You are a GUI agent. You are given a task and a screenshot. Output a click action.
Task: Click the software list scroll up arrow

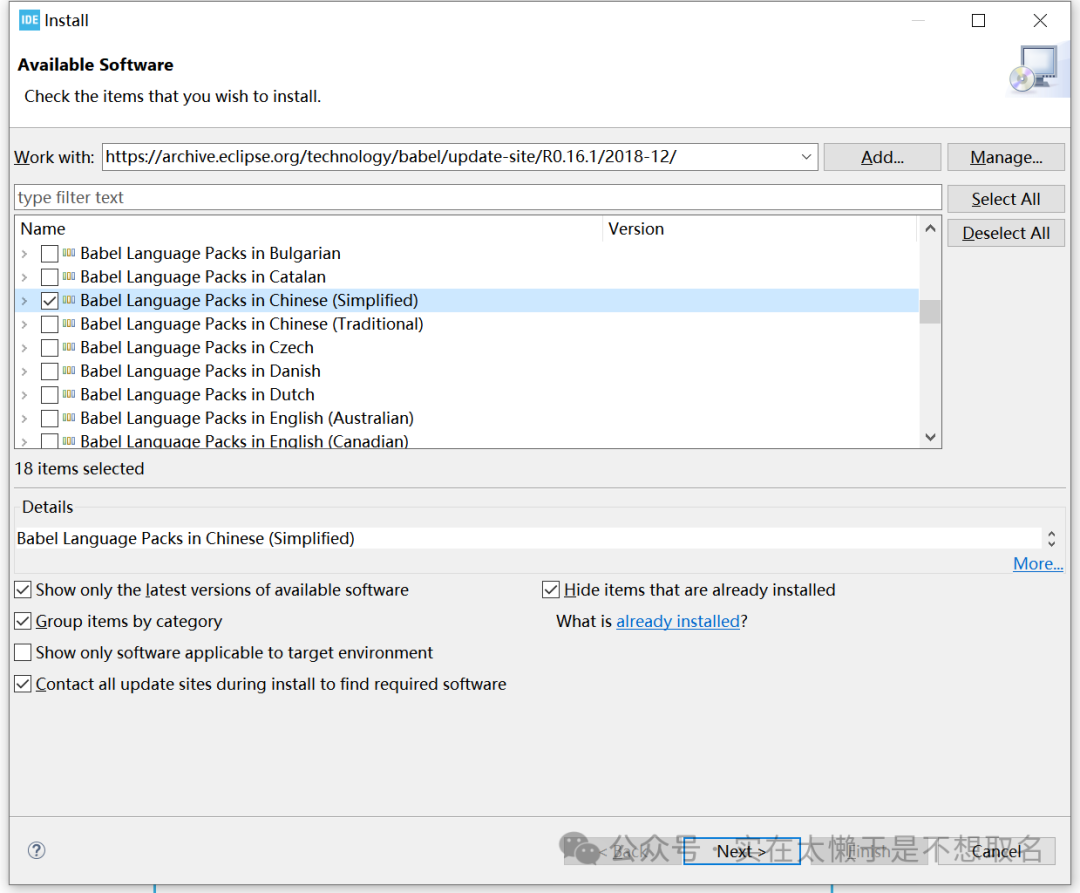(931, 228)
